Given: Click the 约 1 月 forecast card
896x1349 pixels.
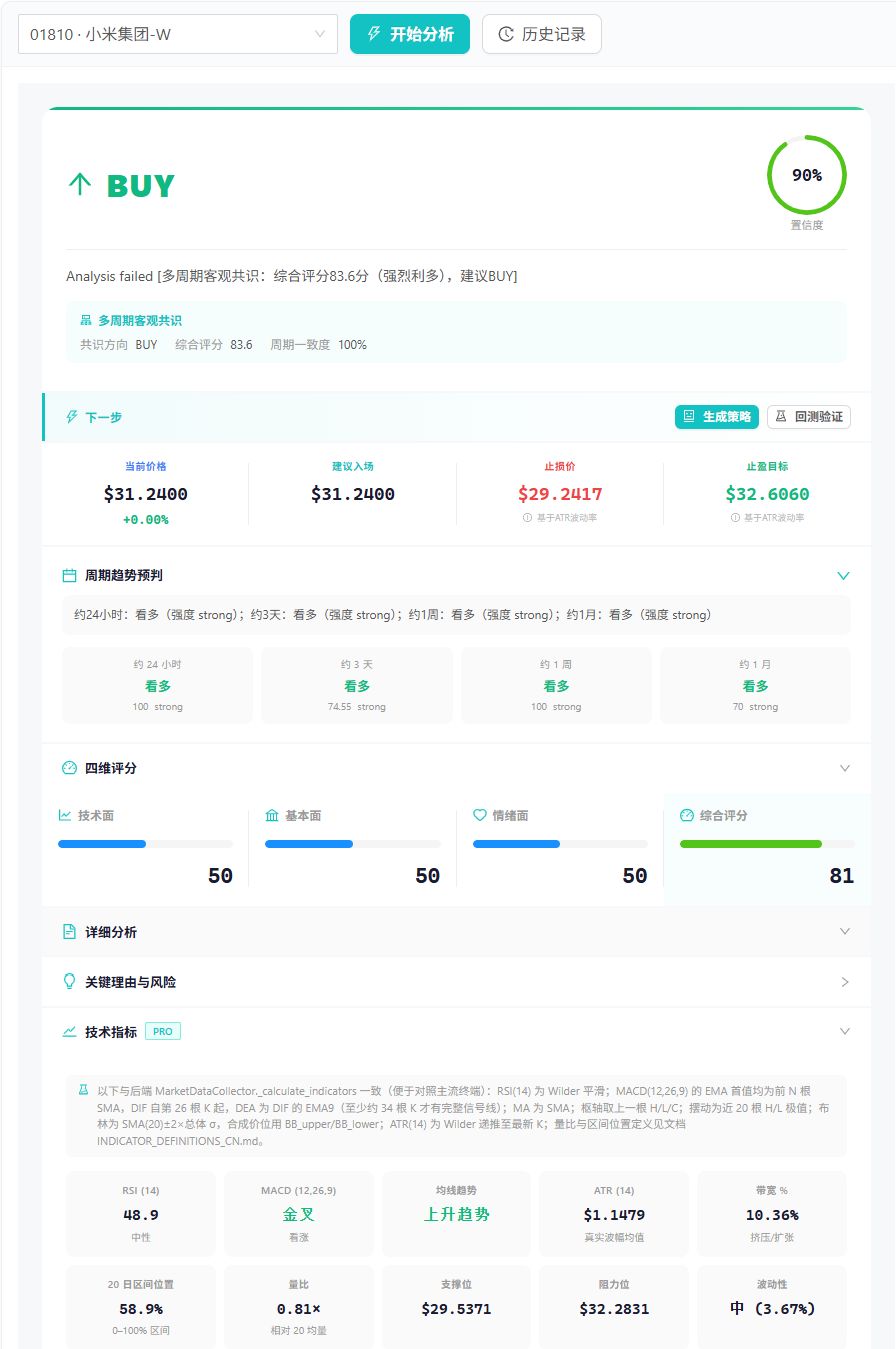Looking at the screenshot, I should click(x=755, y=685).
